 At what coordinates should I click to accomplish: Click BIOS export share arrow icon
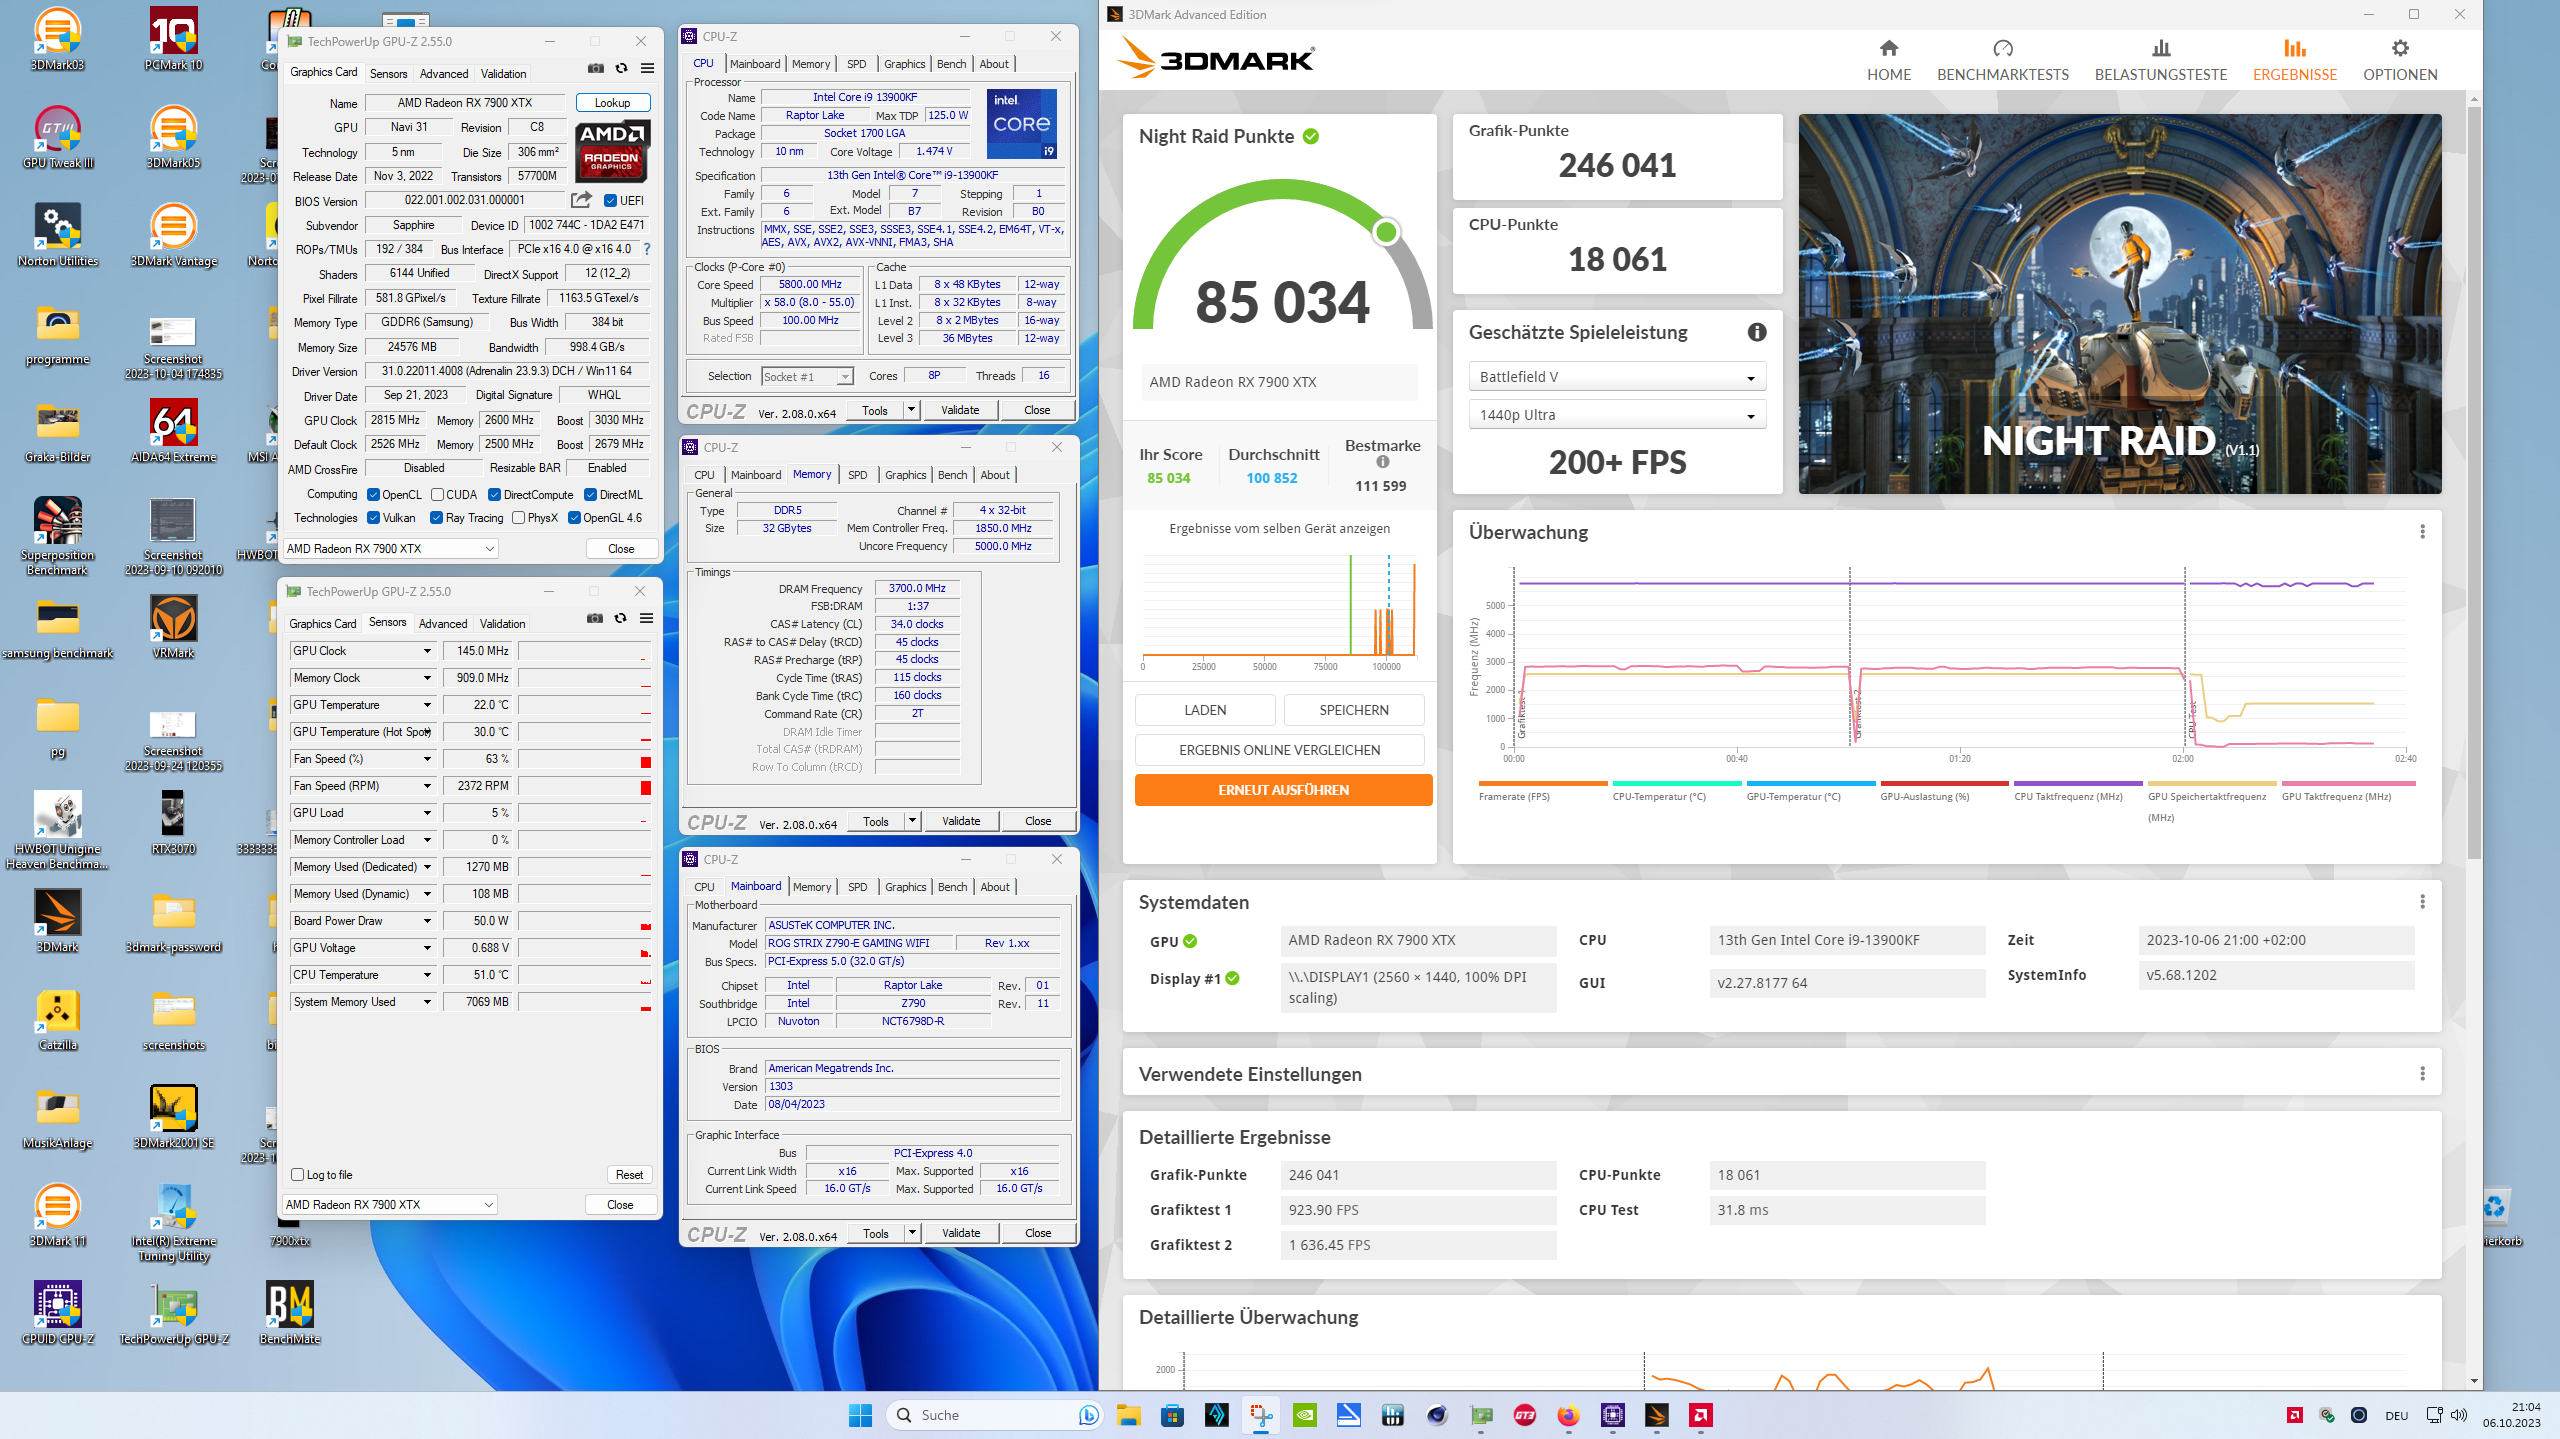[581, 200]
